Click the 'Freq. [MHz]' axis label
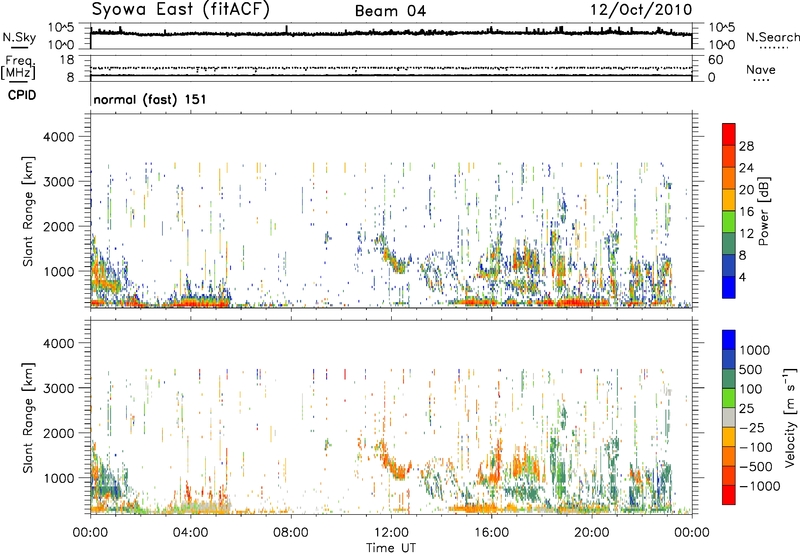This screenshot has width=800, height=554. 18,67
